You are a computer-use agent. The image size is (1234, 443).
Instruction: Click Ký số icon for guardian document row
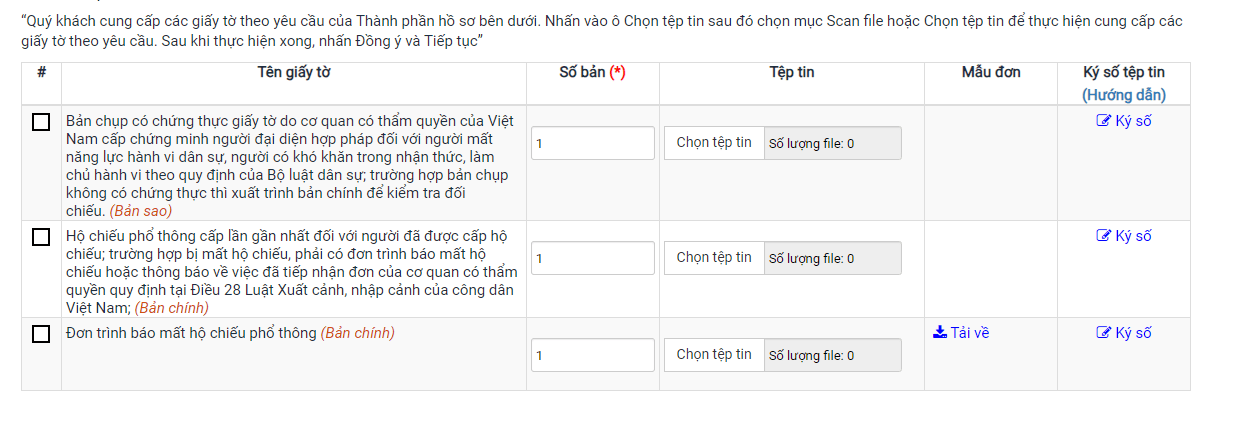pos(1104,122)
